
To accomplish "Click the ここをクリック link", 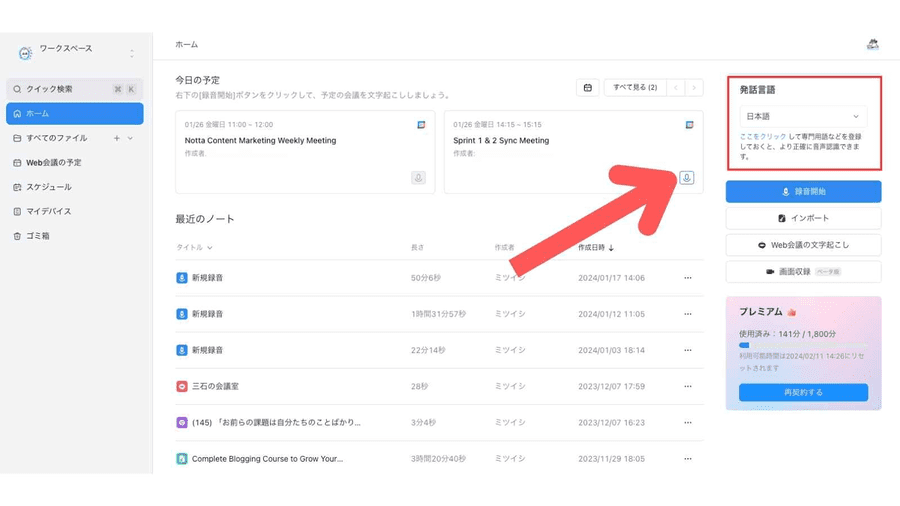I will tap(763, 136).
